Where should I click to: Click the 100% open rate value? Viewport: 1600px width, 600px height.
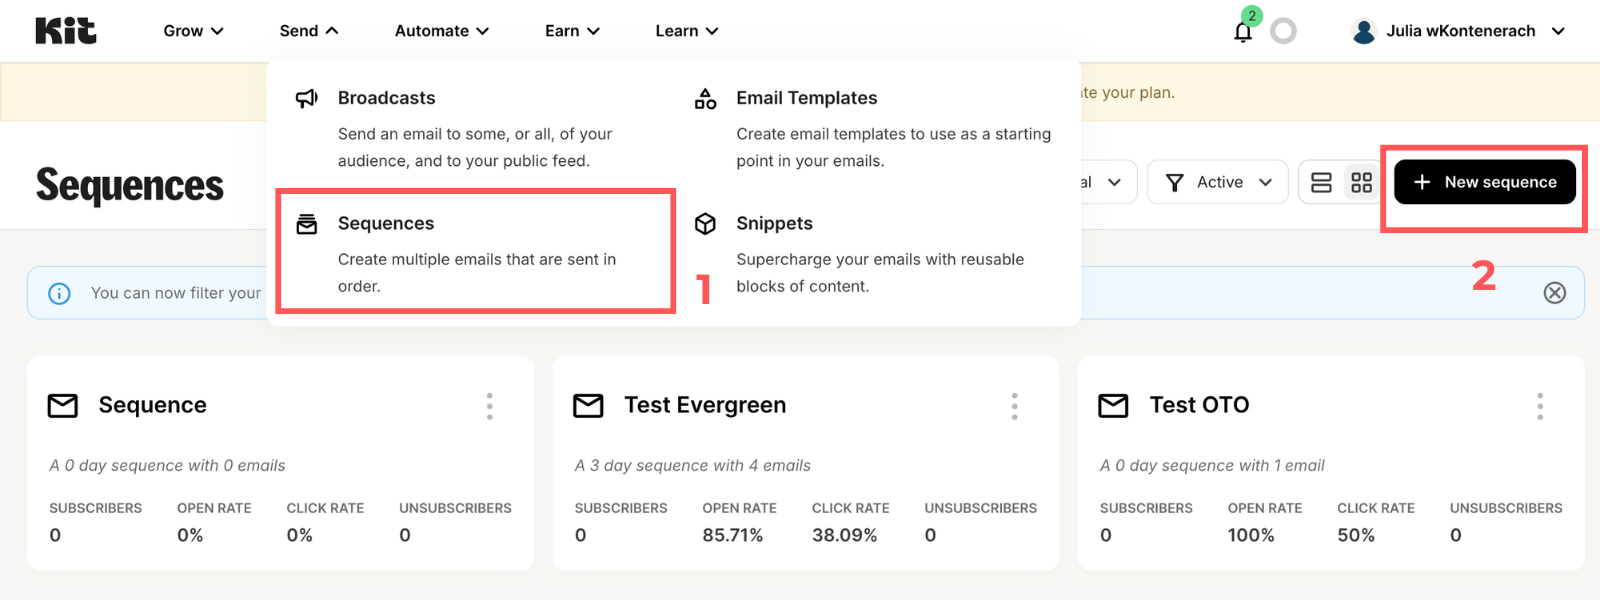coord(1251,535)
